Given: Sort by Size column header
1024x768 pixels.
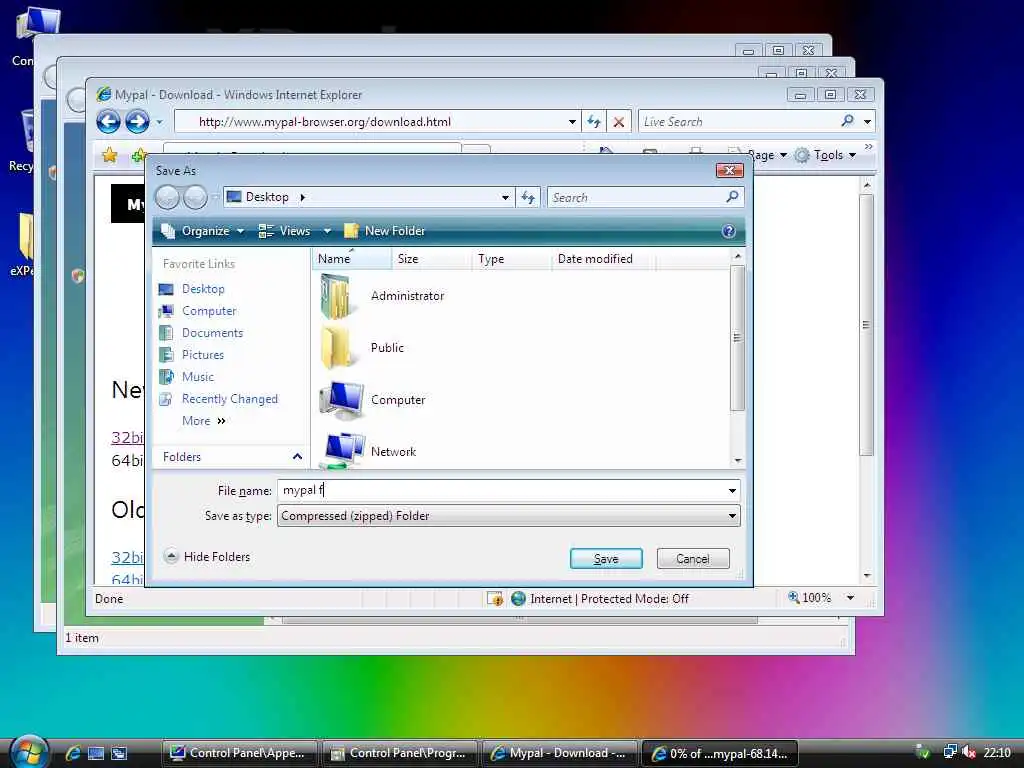Looking at the screenshot, I should [431, 259].
